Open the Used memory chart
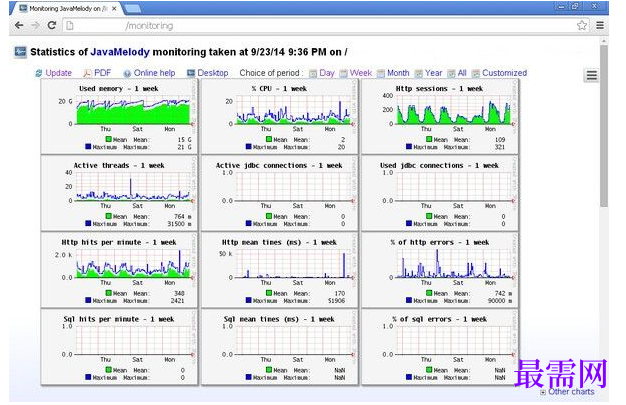Image resolution: width=626 pixels, height=405 pixels. (119, 116)
